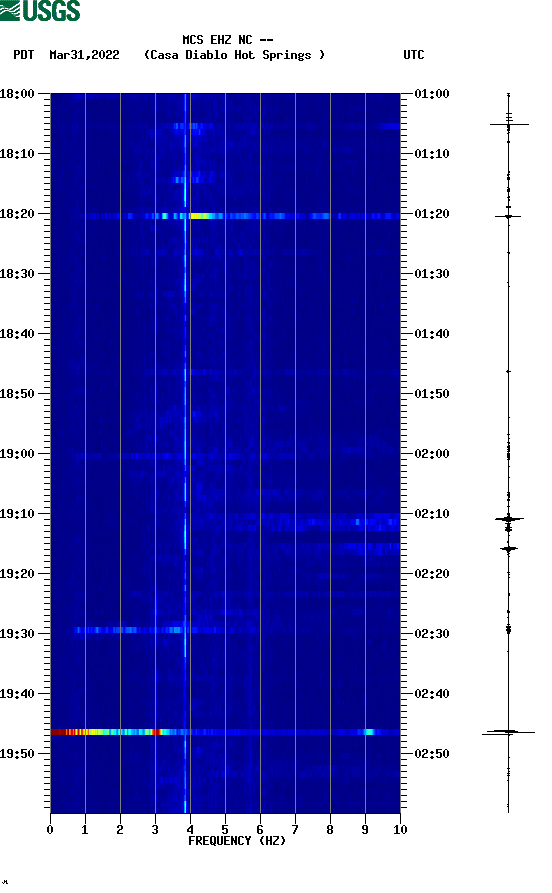552x893 pixels.
Task: Select the station title 'MCS EHZ NC --'
Action: tap(228, 40)
